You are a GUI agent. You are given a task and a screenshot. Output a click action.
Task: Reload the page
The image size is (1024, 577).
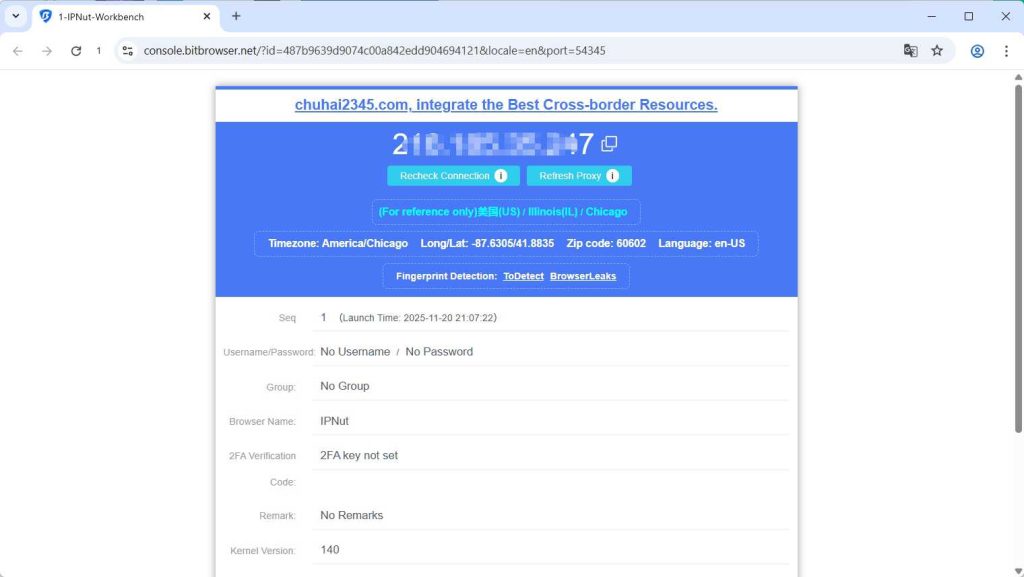(x=76, y=51)
